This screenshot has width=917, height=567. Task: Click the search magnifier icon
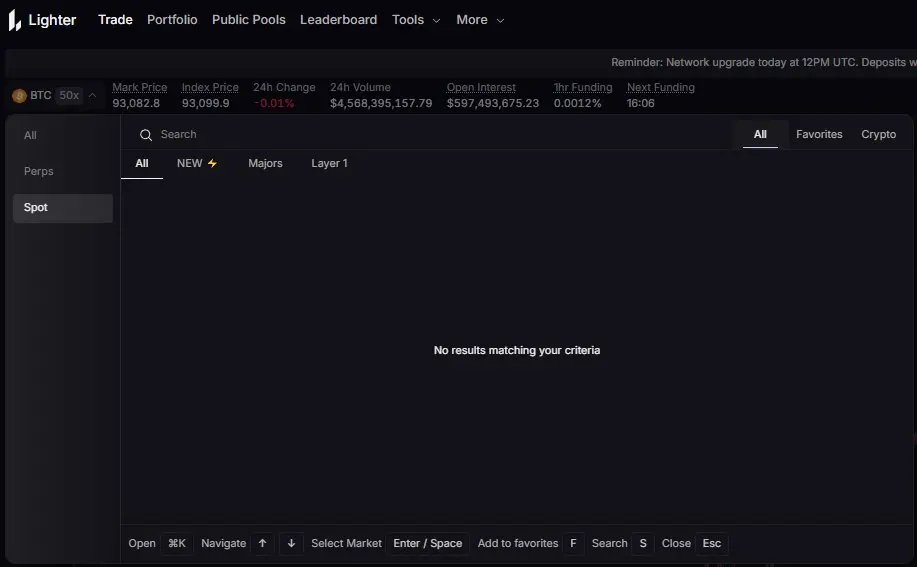146,135
